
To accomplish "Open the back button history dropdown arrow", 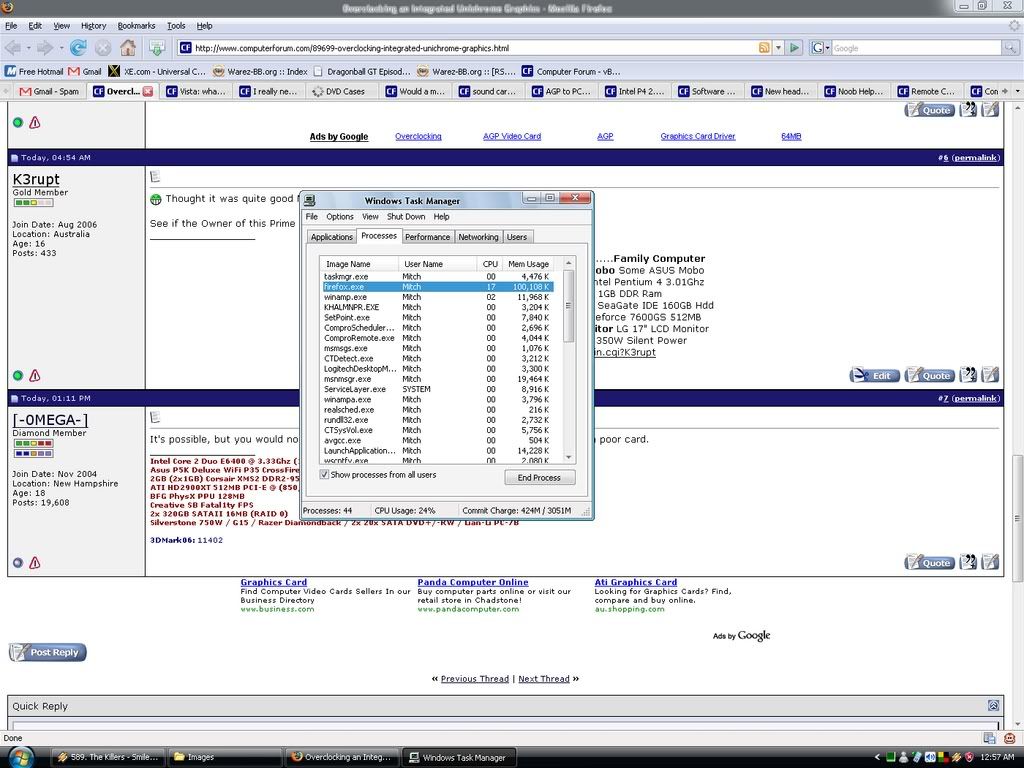I will pyautogui.click(x=28, y=48).
